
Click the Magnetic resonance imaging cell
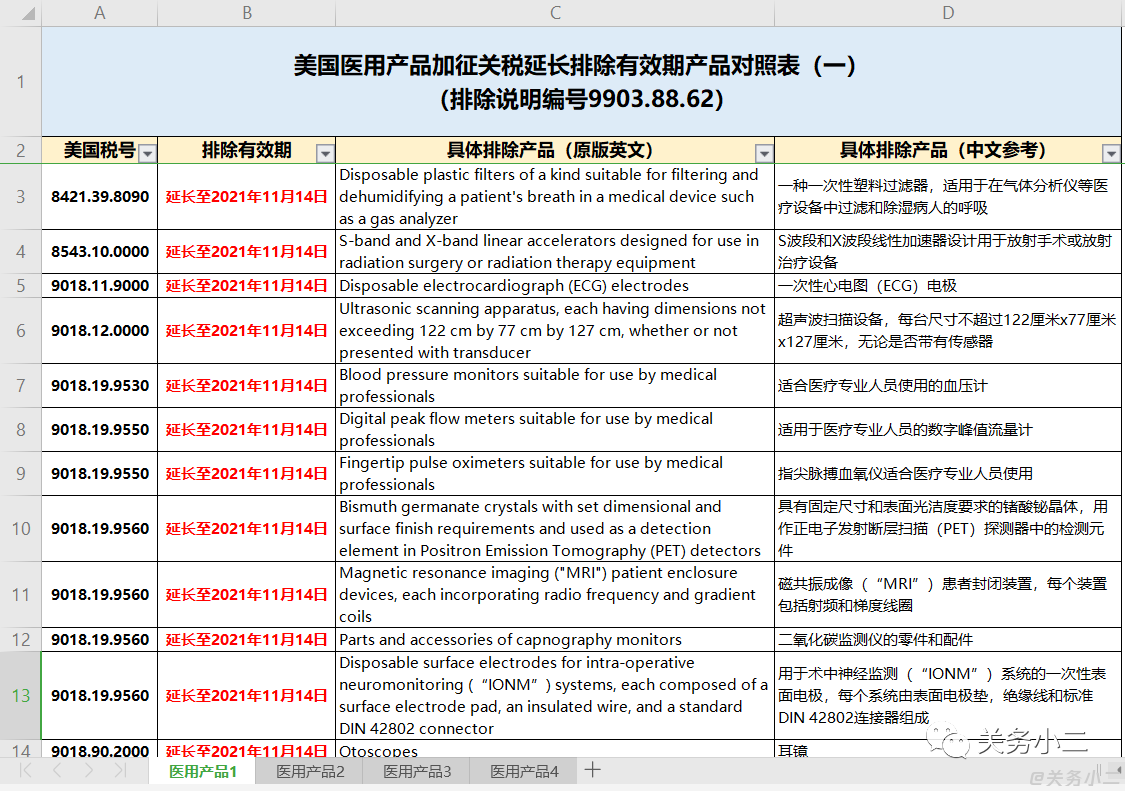coord(555,594)
